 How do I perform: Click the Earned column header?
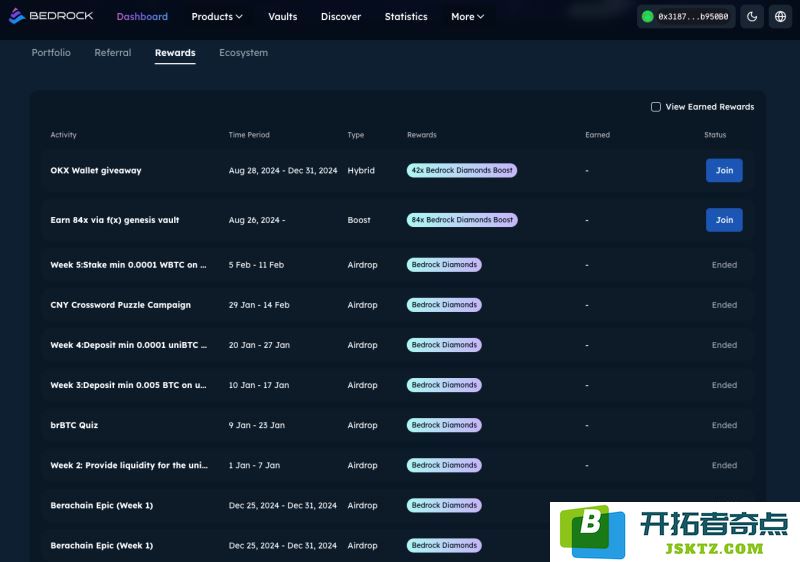(x=597, y=135)
